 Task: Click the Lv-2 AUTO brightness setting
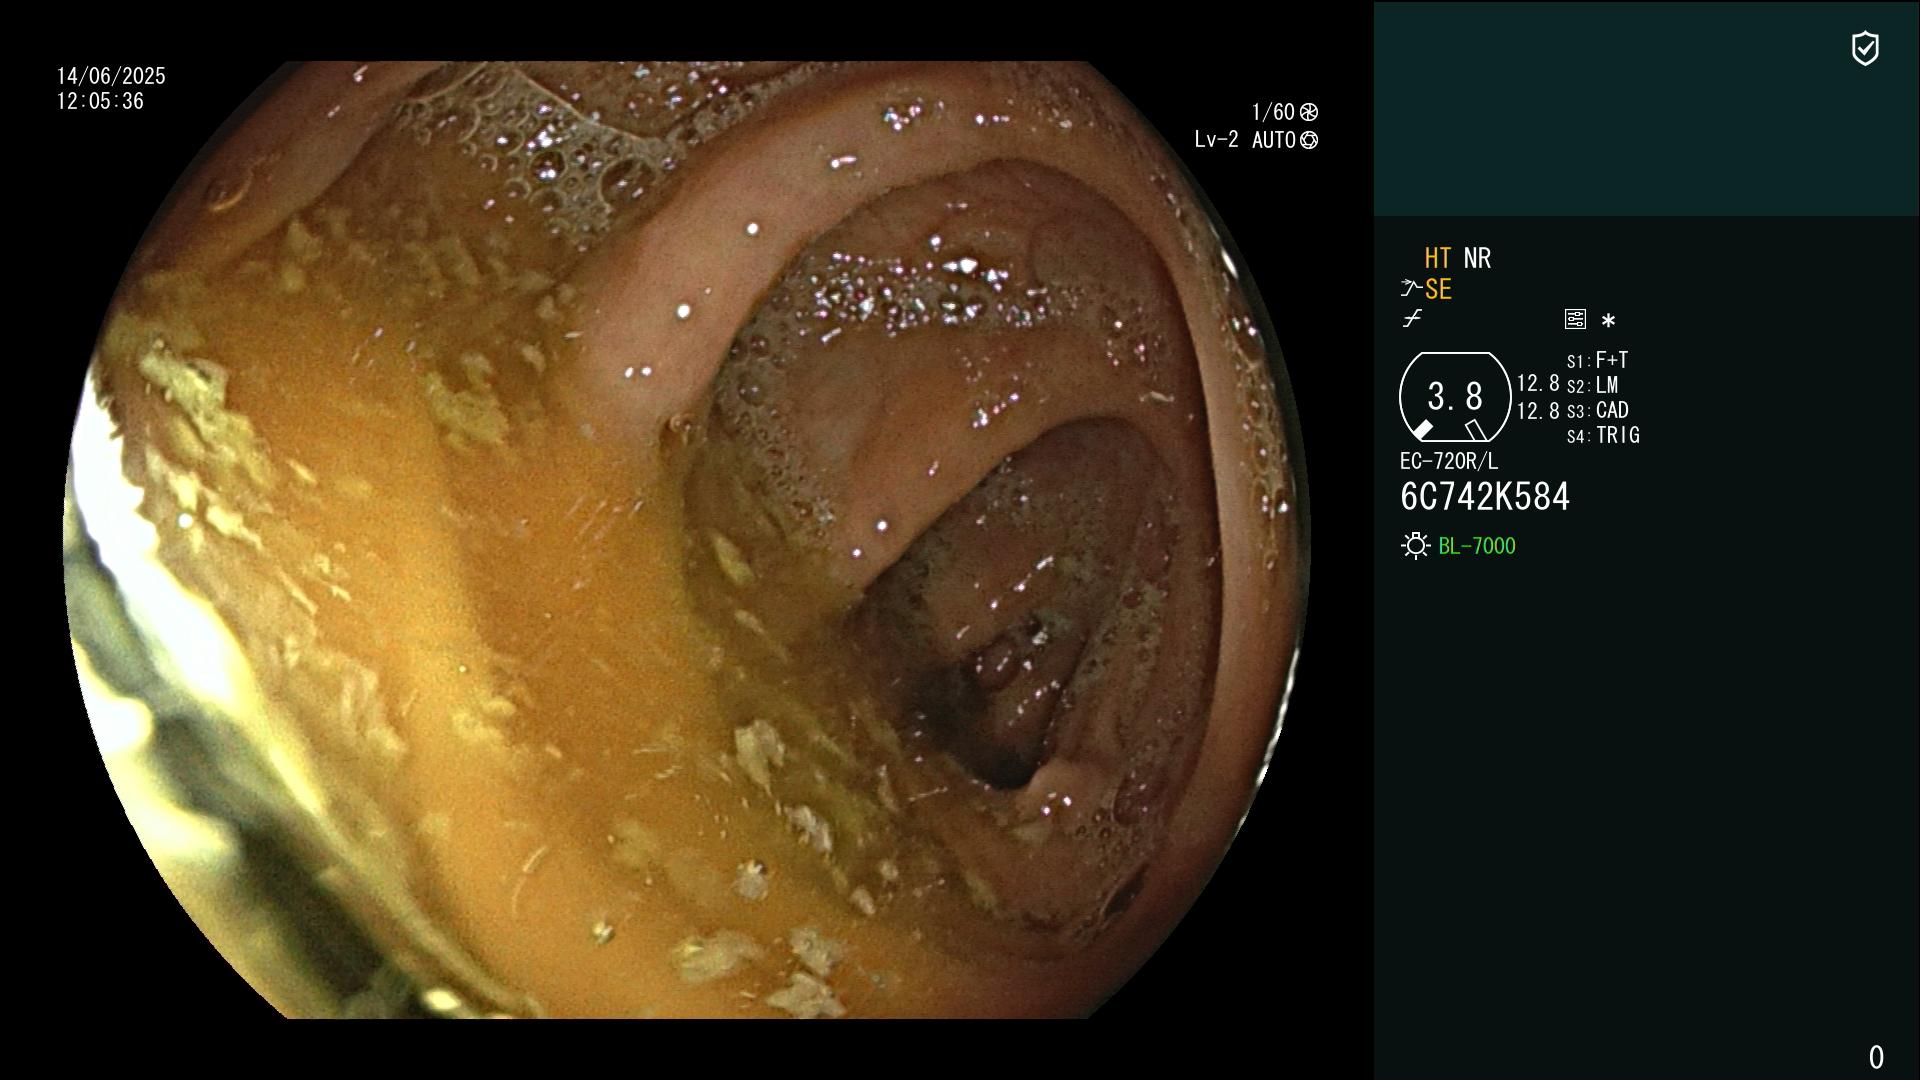1245,140
